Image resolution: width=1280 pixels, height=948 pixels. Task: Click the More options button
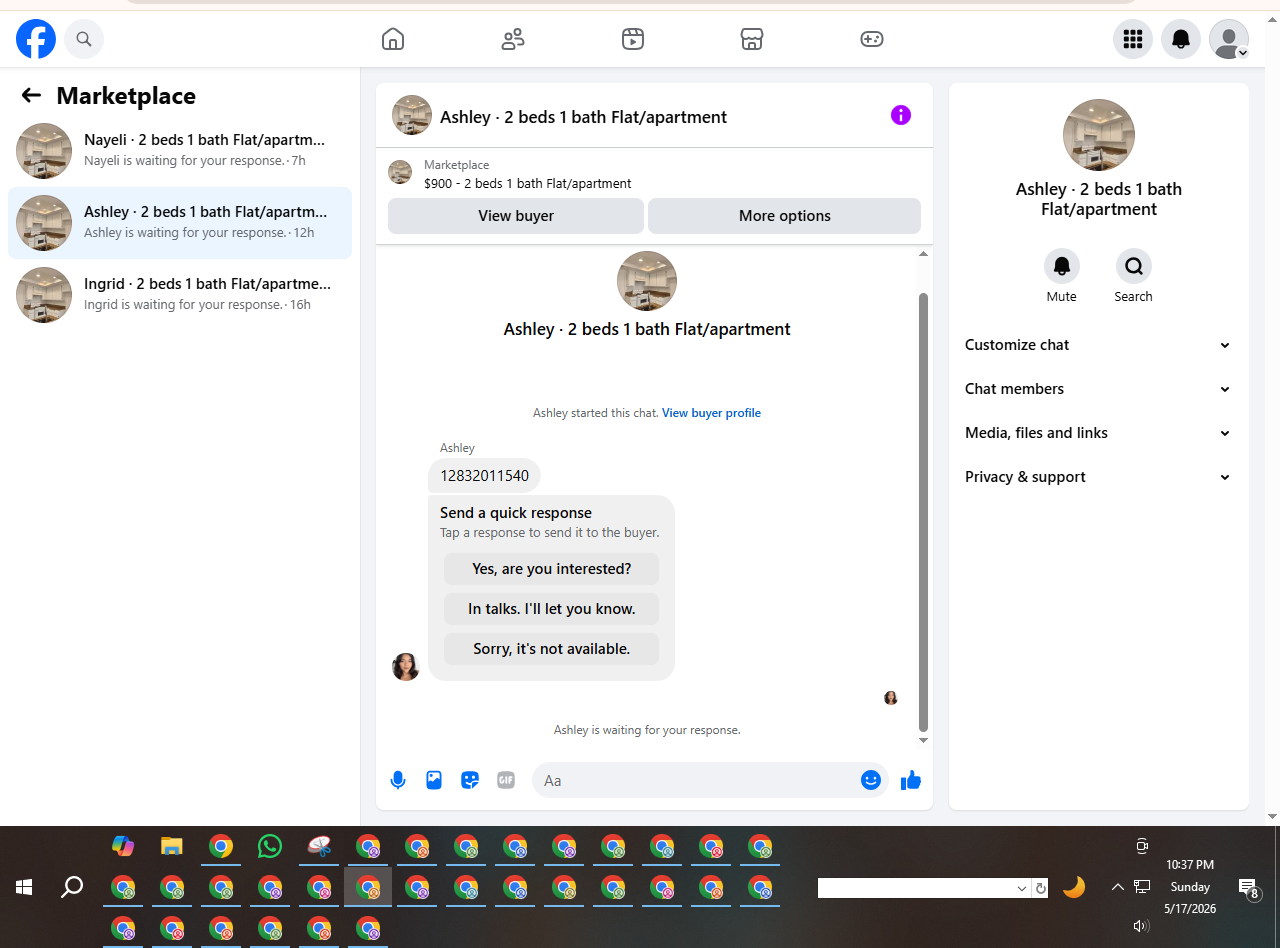coord(785,216)
